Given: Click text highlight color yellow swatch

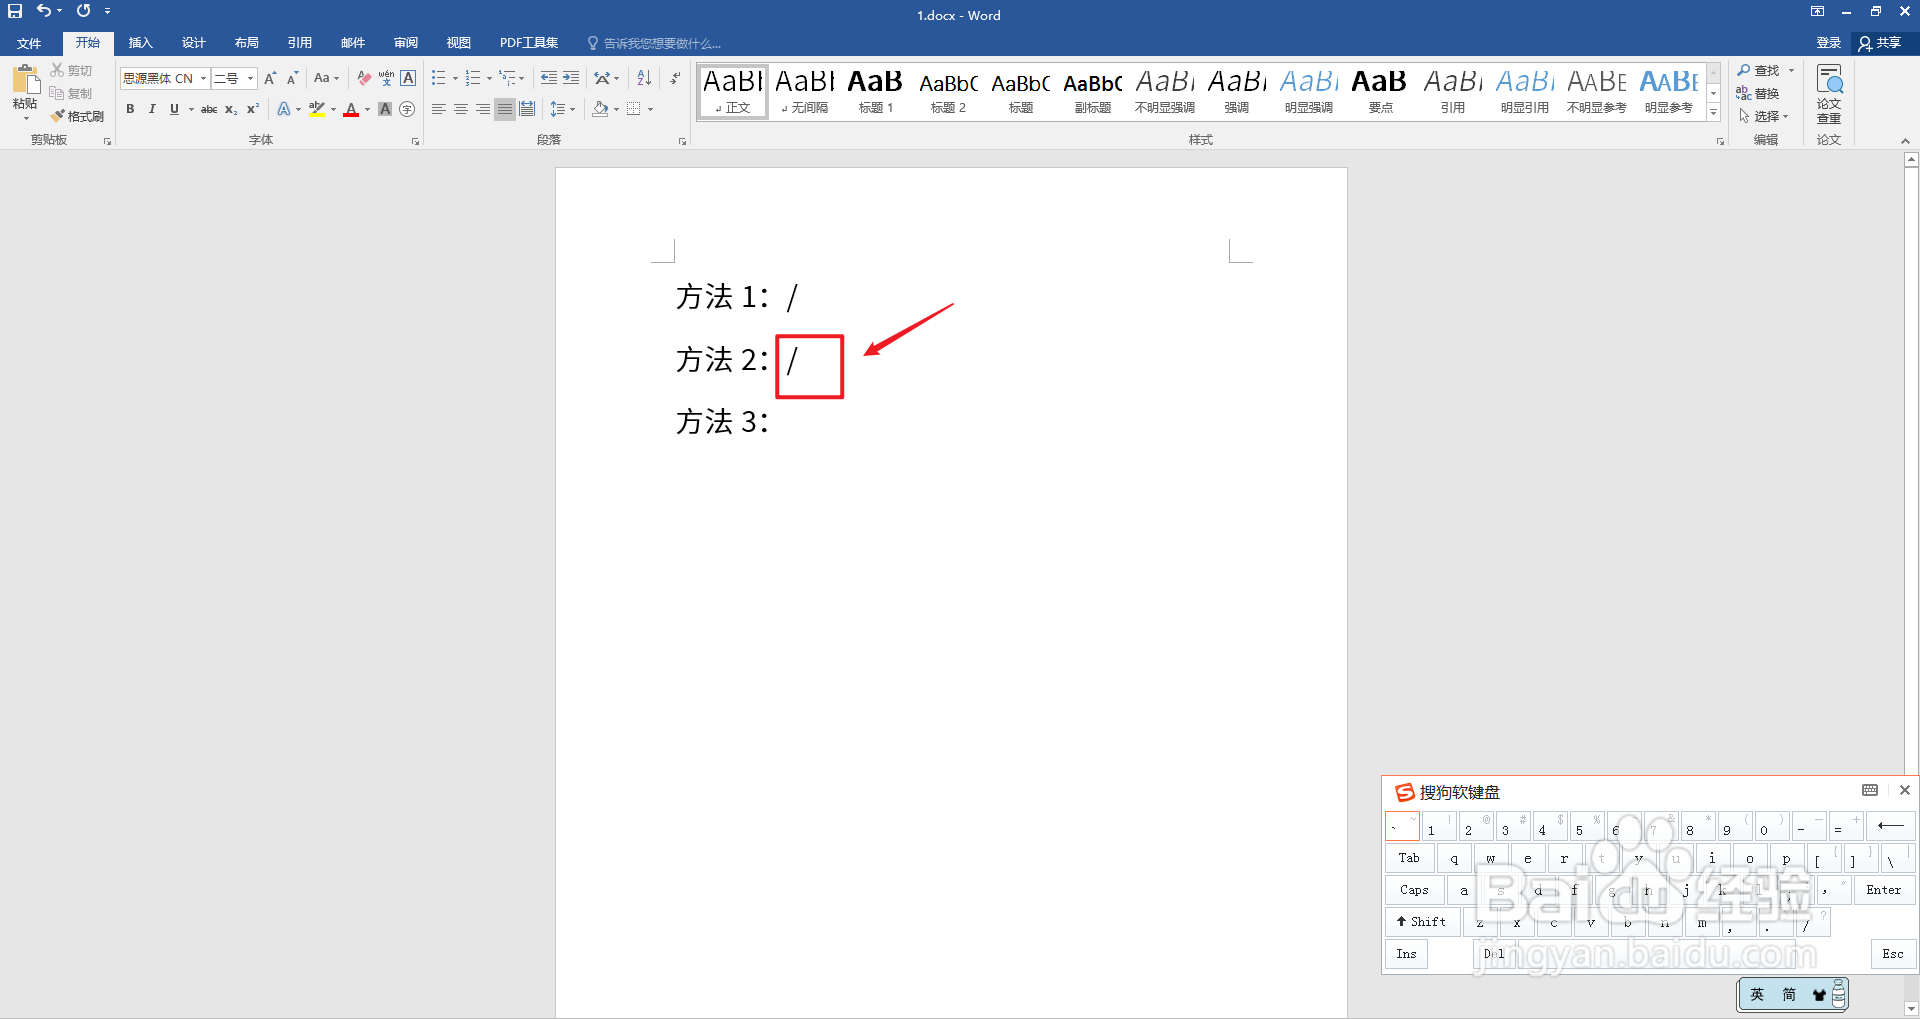Looking at the screenshot, I should (317, 109).
